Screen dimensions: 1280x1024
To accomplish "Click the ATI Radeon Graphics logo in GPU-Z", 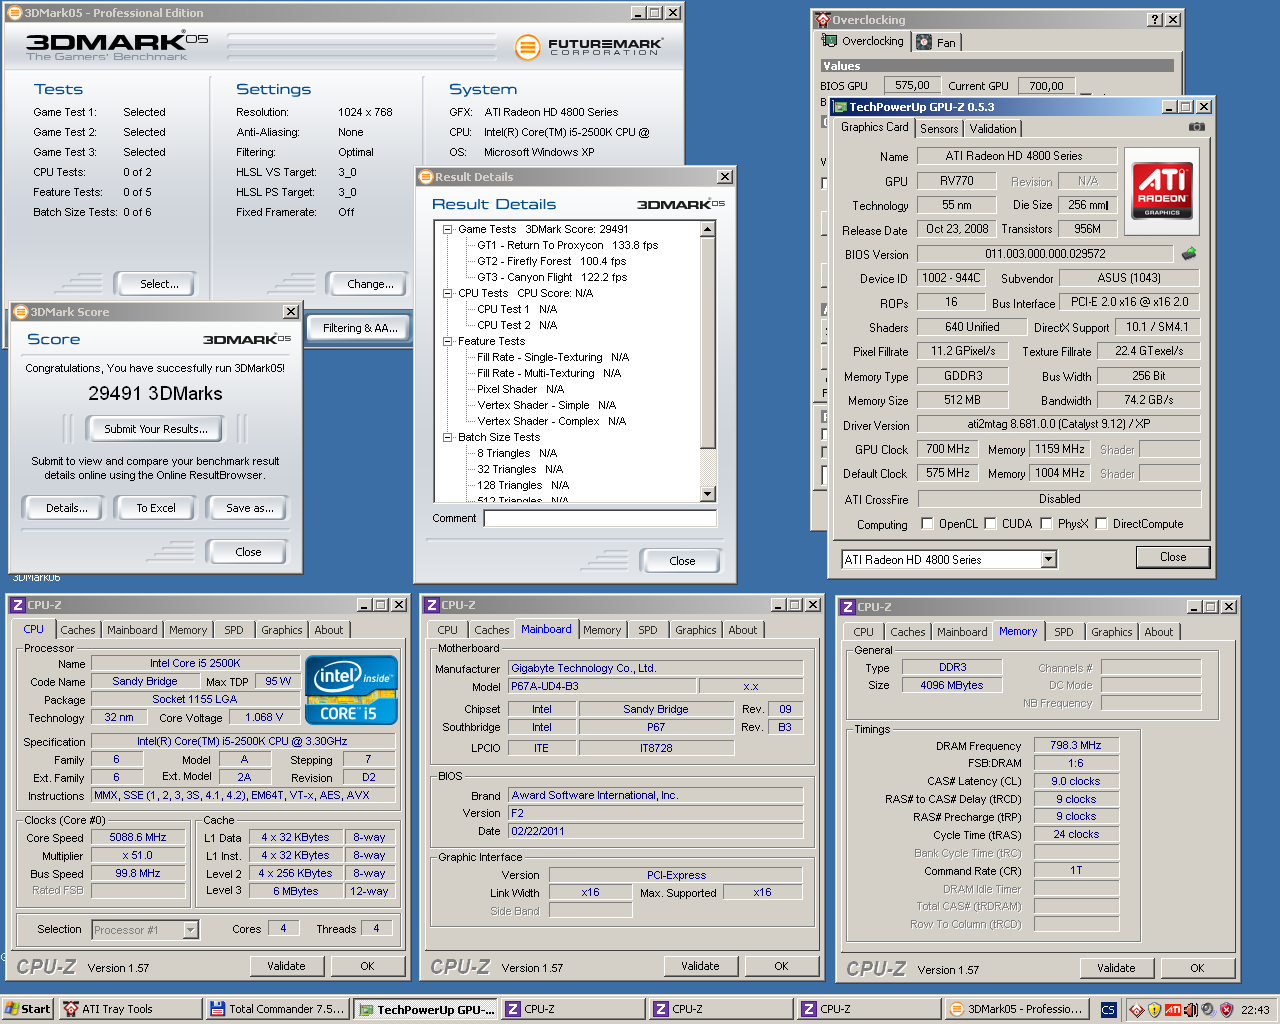I will [x=1162, y=190].
